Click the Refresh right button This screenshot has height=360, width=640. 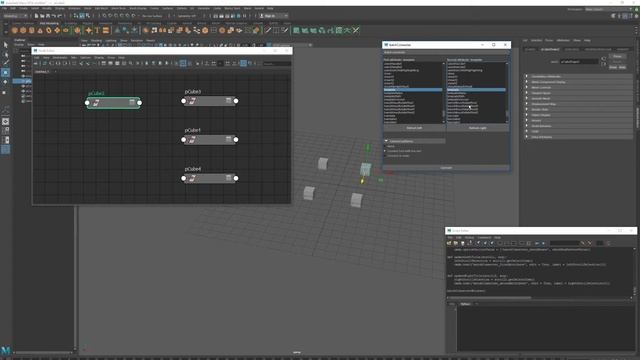(478, 128)
